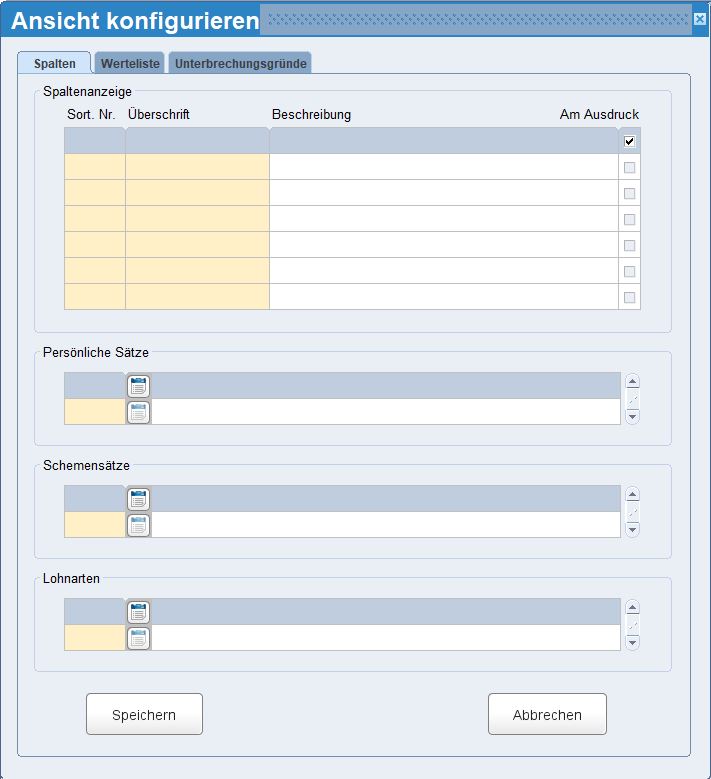Click scrollbar track in Persönliche Sätze
The width and height of the screenshot is (711, 779).
click(x=632, y=399)
